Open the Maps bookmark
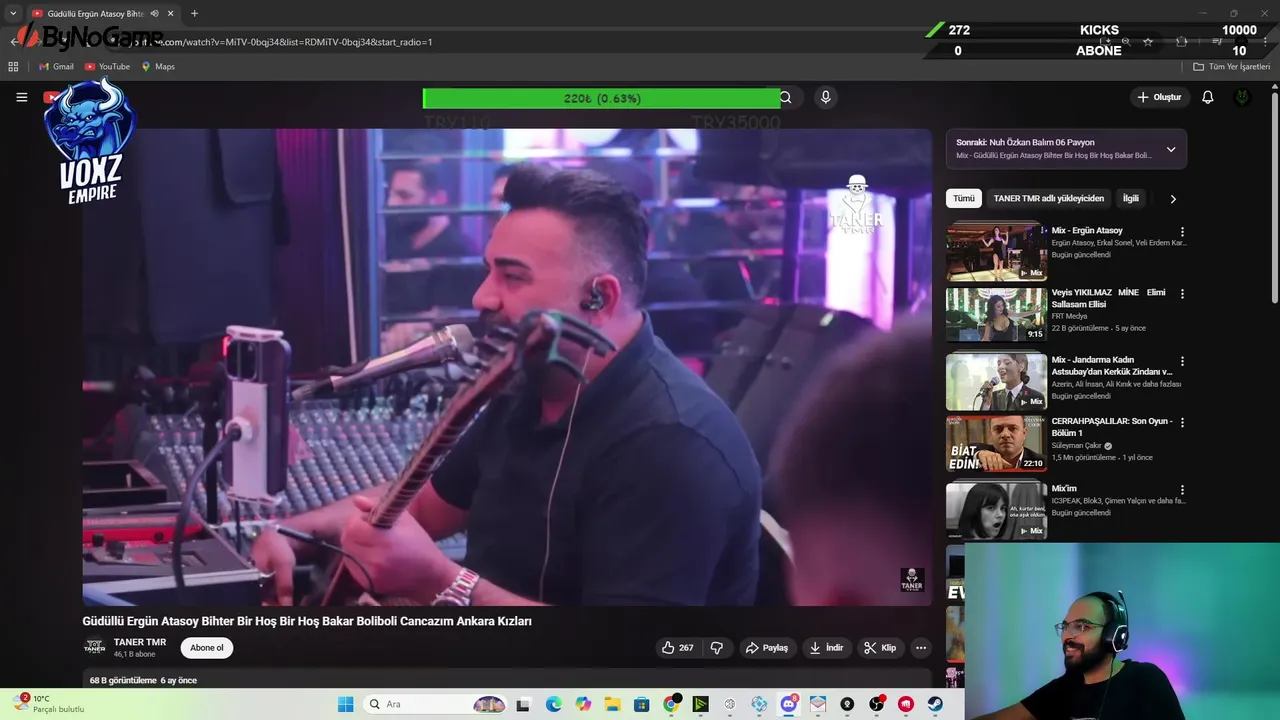The width and height of the screenshot is (1280, 720). (158, 67)
